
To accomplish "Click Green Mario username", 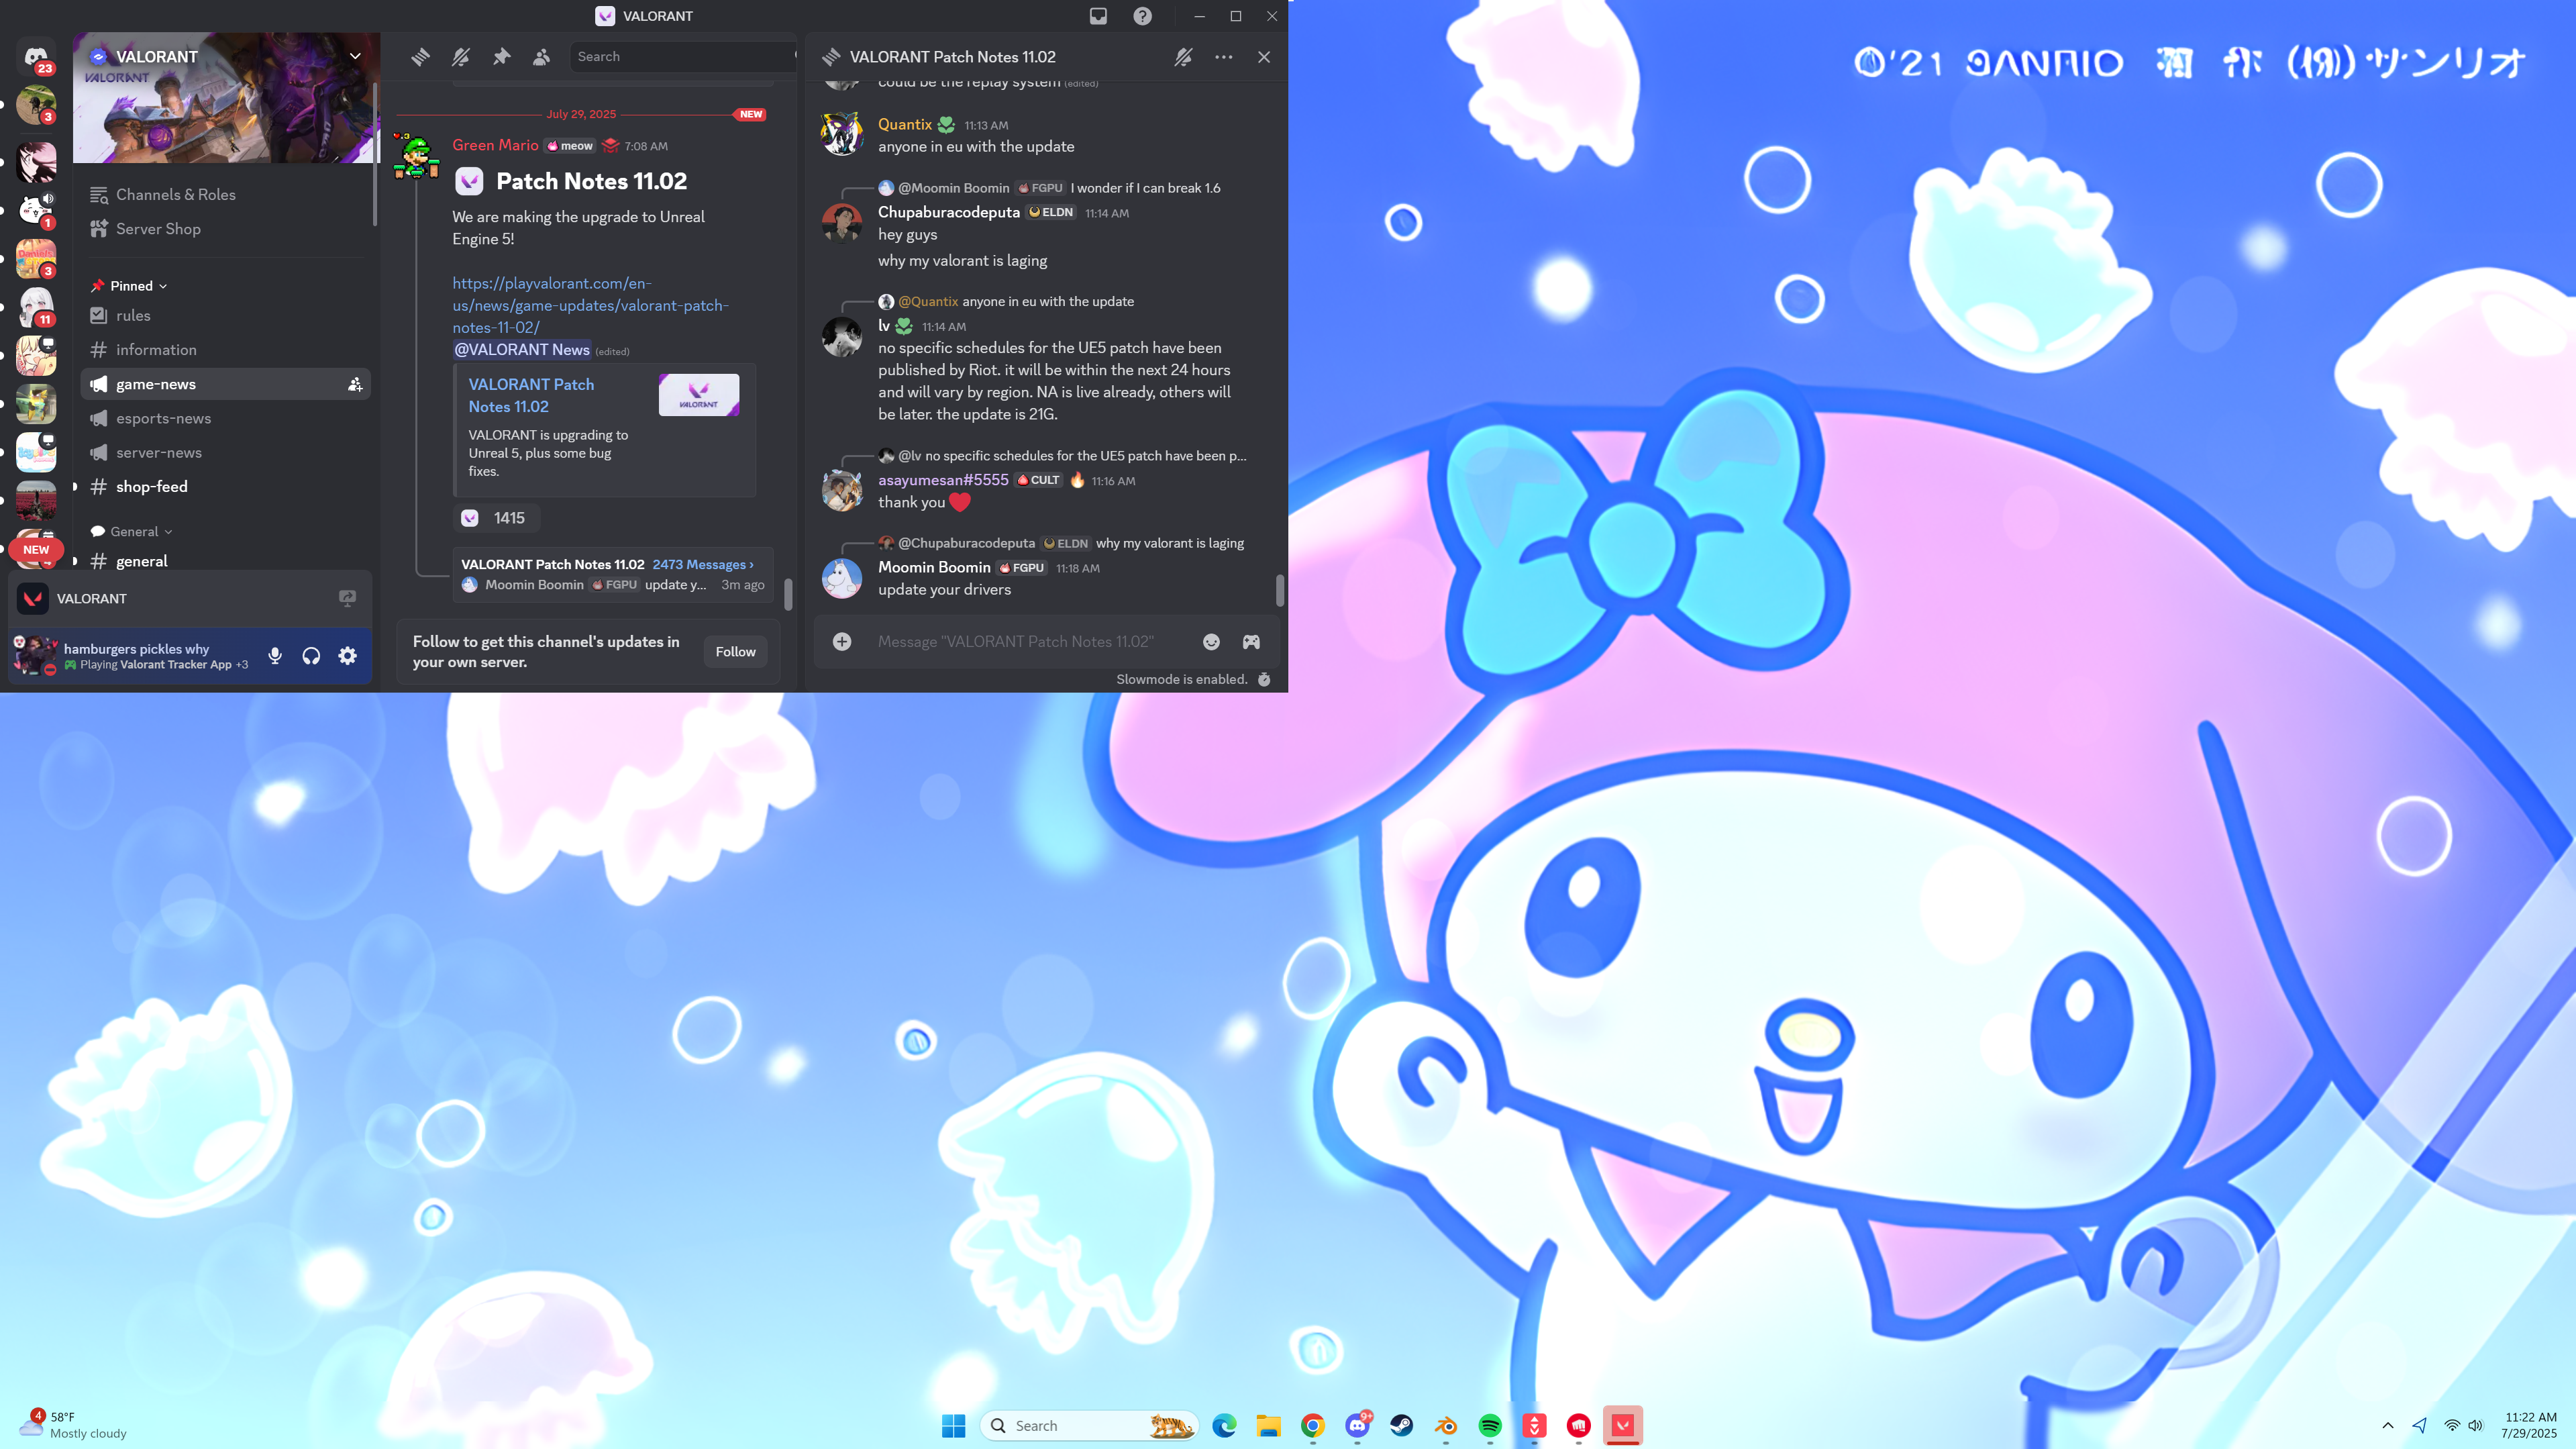I will pos(495,145).
